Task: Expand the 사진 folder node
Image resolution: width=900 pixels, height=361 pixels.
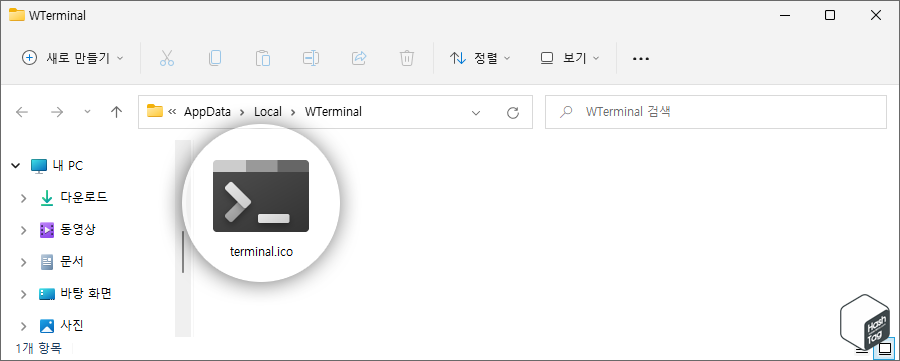Action: coord(24,327)
